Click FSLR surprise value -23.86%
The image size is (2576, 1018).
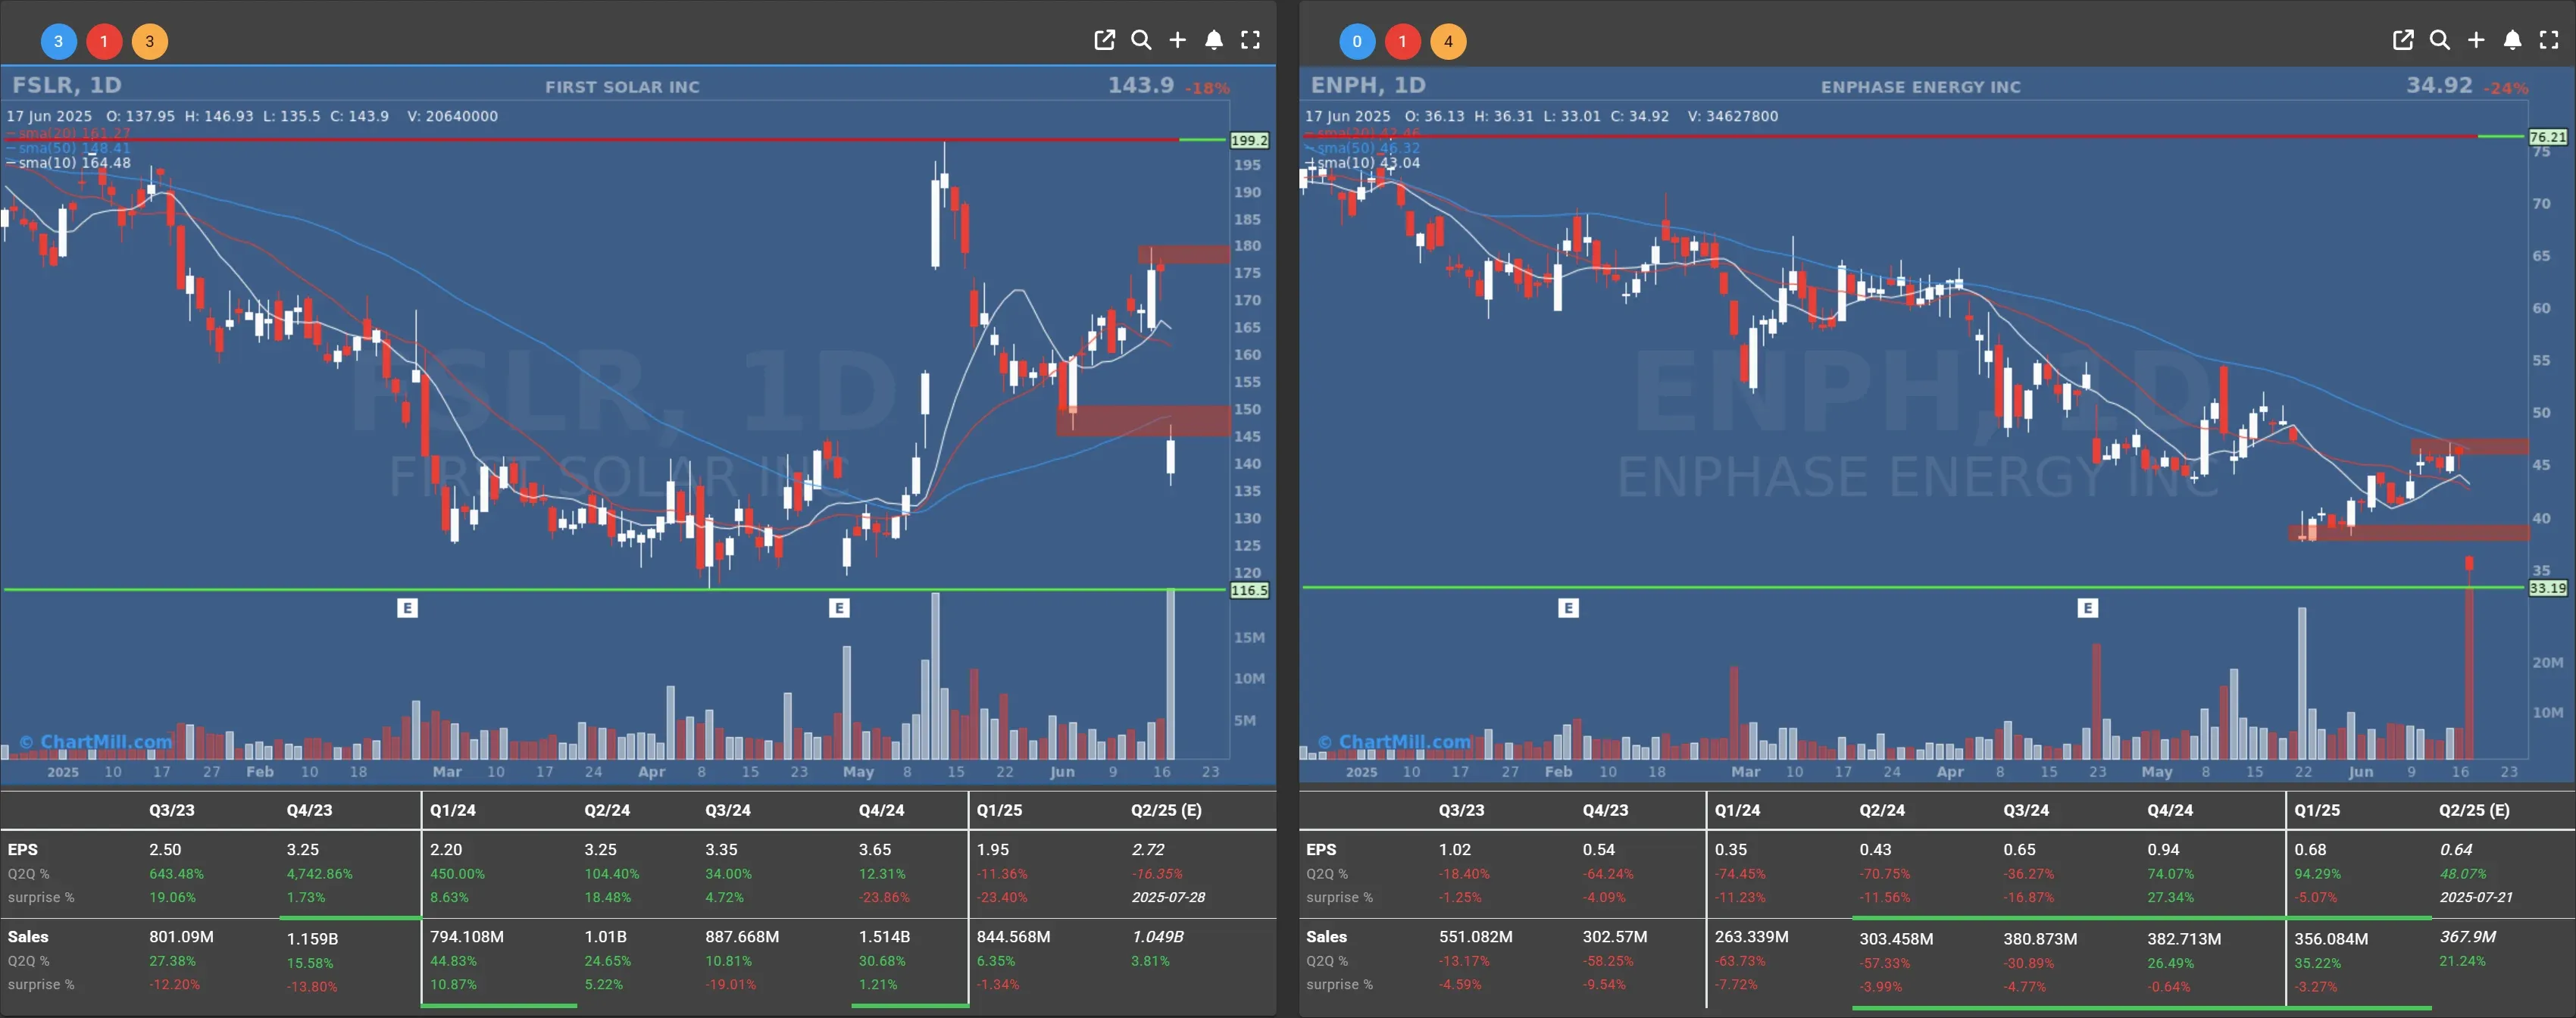(x=884, y=897)
